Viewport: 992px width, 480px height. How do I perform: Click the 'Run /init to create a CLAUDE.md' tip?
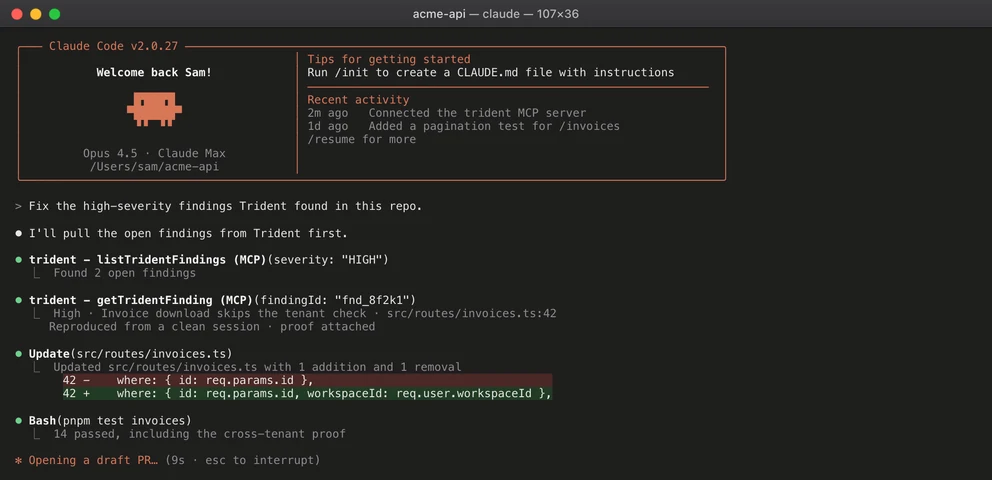point(491,72)
